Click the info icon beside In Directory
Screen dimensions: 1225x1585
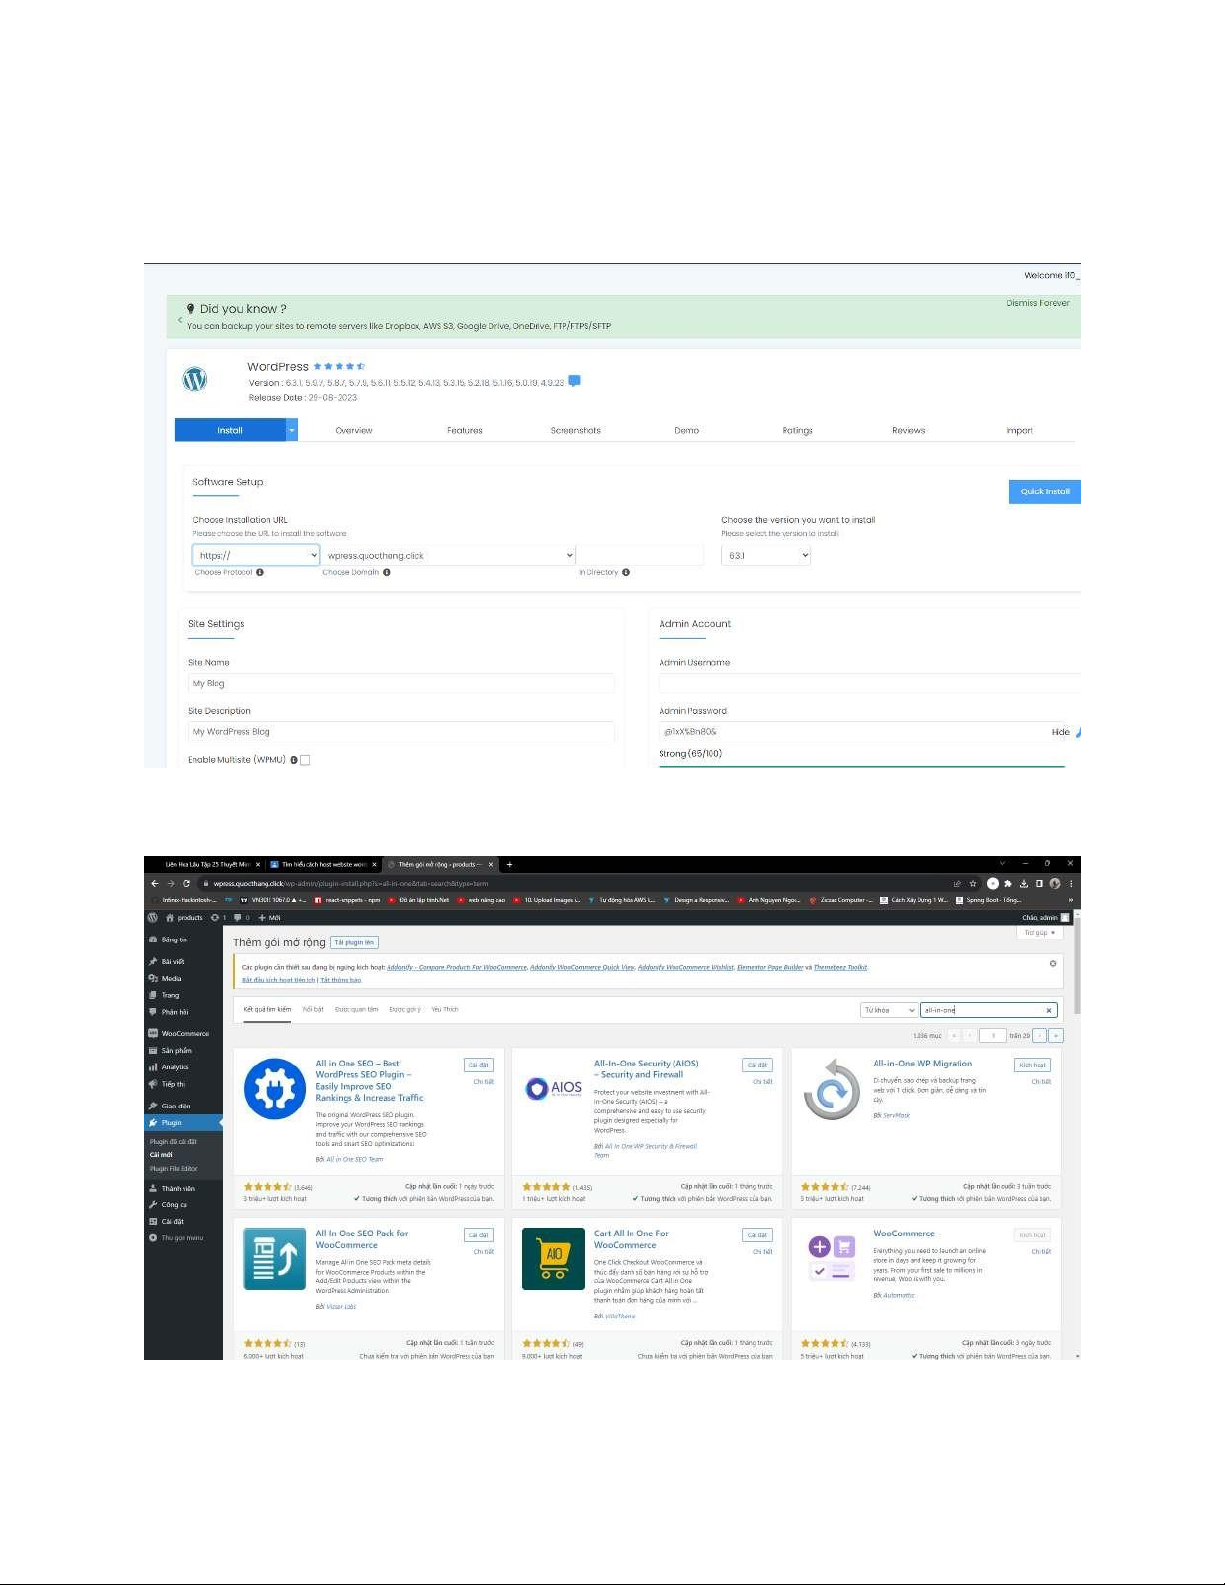626,573
